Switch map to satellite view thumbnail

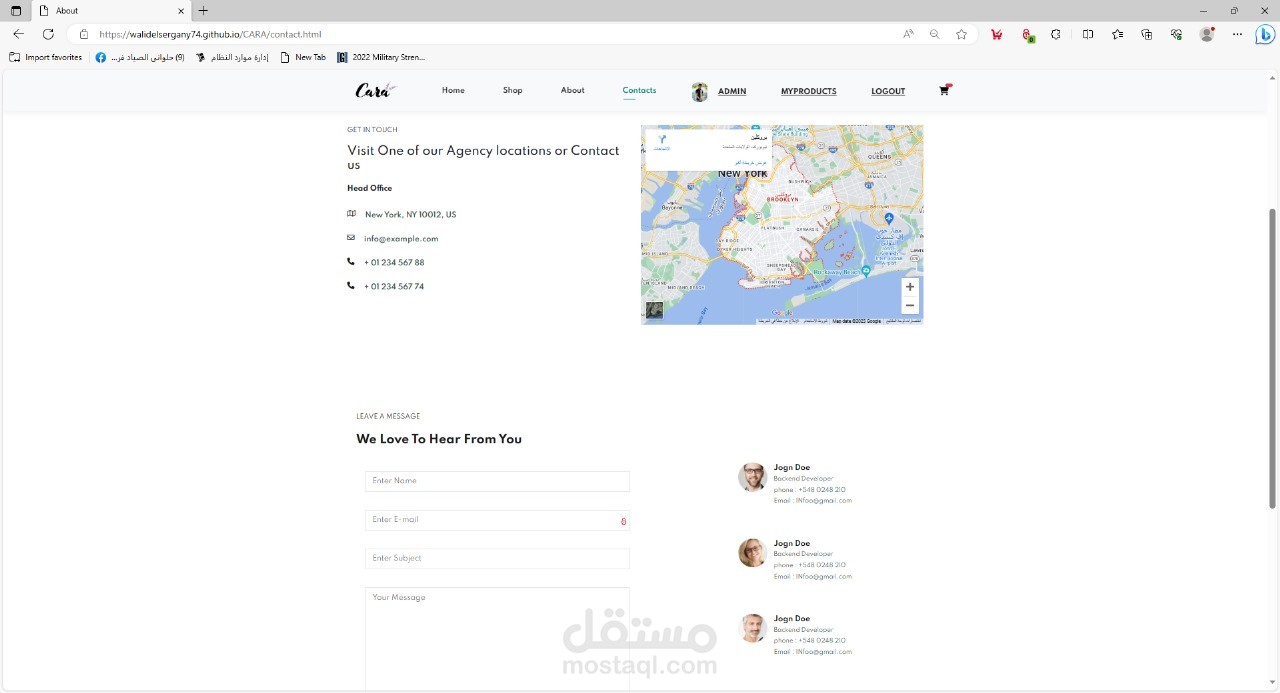tap(654, 310)
